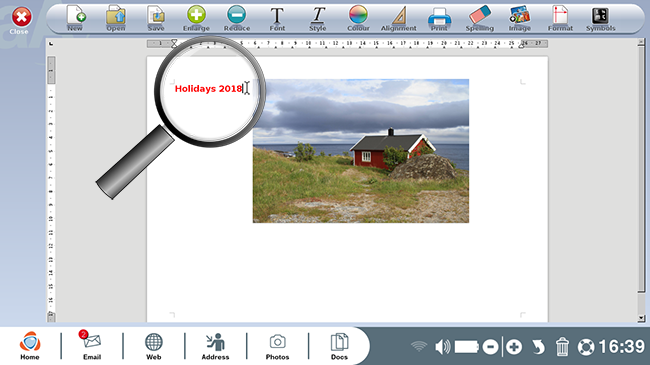This screenshot has height=365, width=650.
Task: Select the red cabin photo in document
Action: (x=361, y=151)
